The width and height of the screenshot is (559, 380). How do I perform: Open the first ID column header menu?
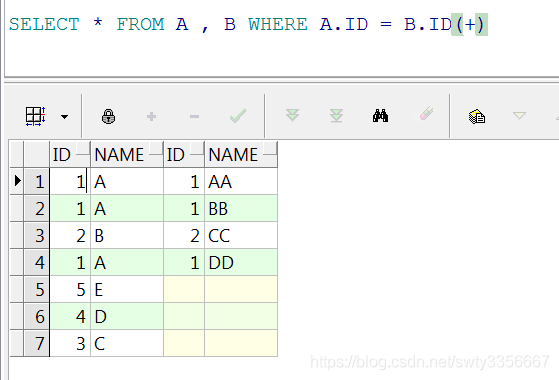(82, 148)
